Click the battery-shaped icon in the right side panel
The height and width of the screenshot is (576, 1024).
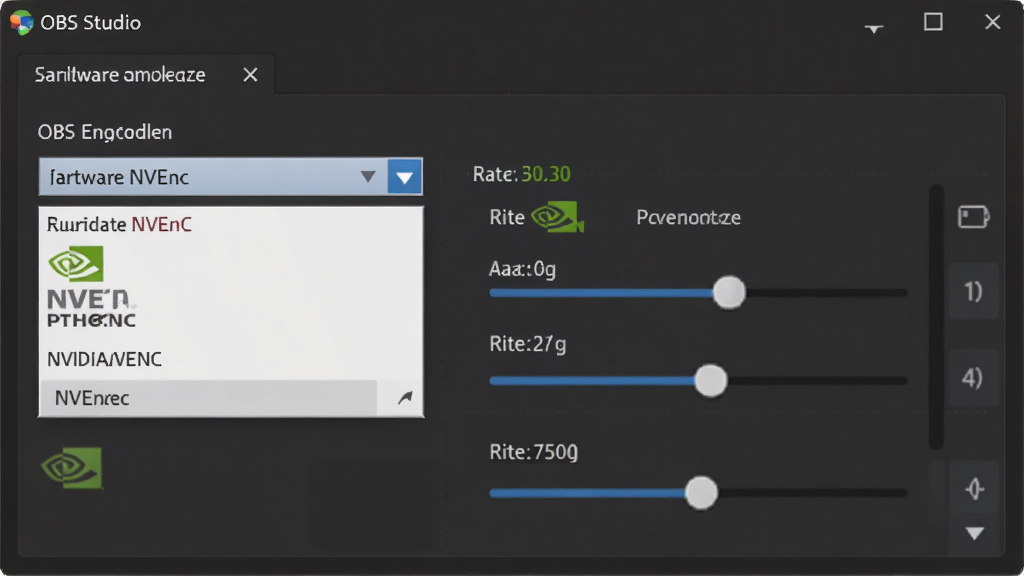pos(974,217)
